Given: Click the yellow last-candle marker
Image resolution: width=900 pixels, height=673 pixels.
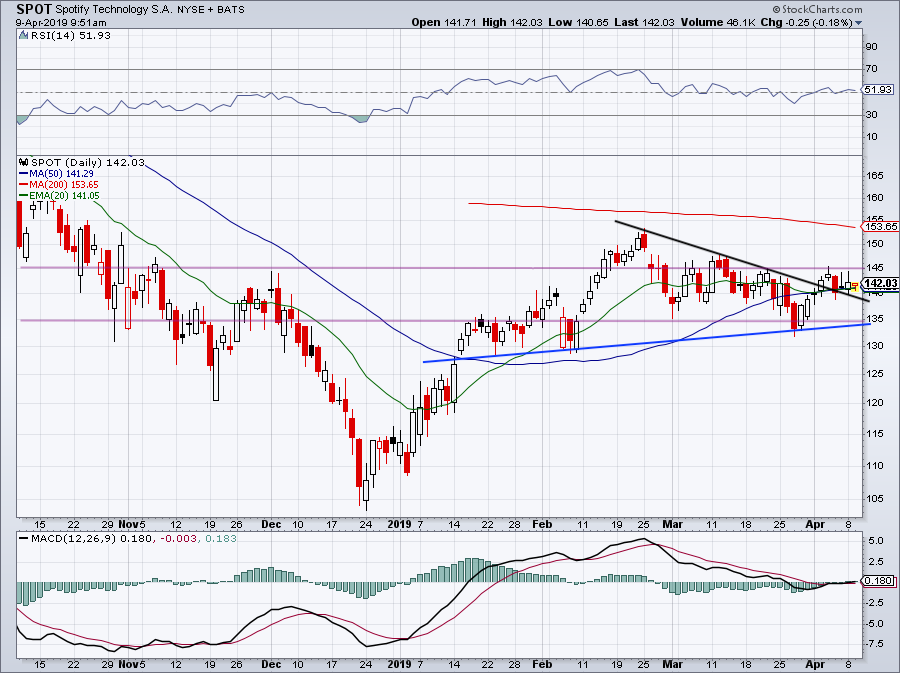Looking at the screenshot, I should pyautogui.click(x=855, y=286).
